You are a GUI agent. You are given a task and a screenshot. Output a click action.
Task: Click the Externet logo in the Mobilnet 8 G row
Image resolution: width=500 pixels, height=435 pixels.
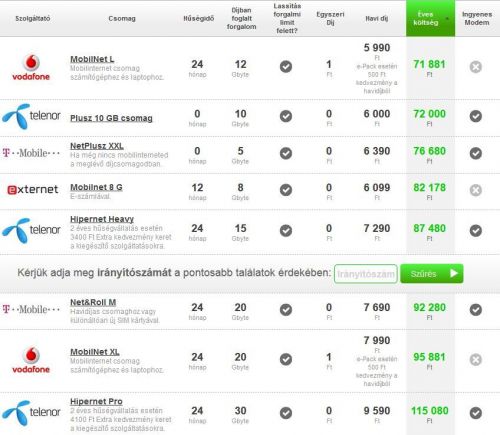(33, 189)
